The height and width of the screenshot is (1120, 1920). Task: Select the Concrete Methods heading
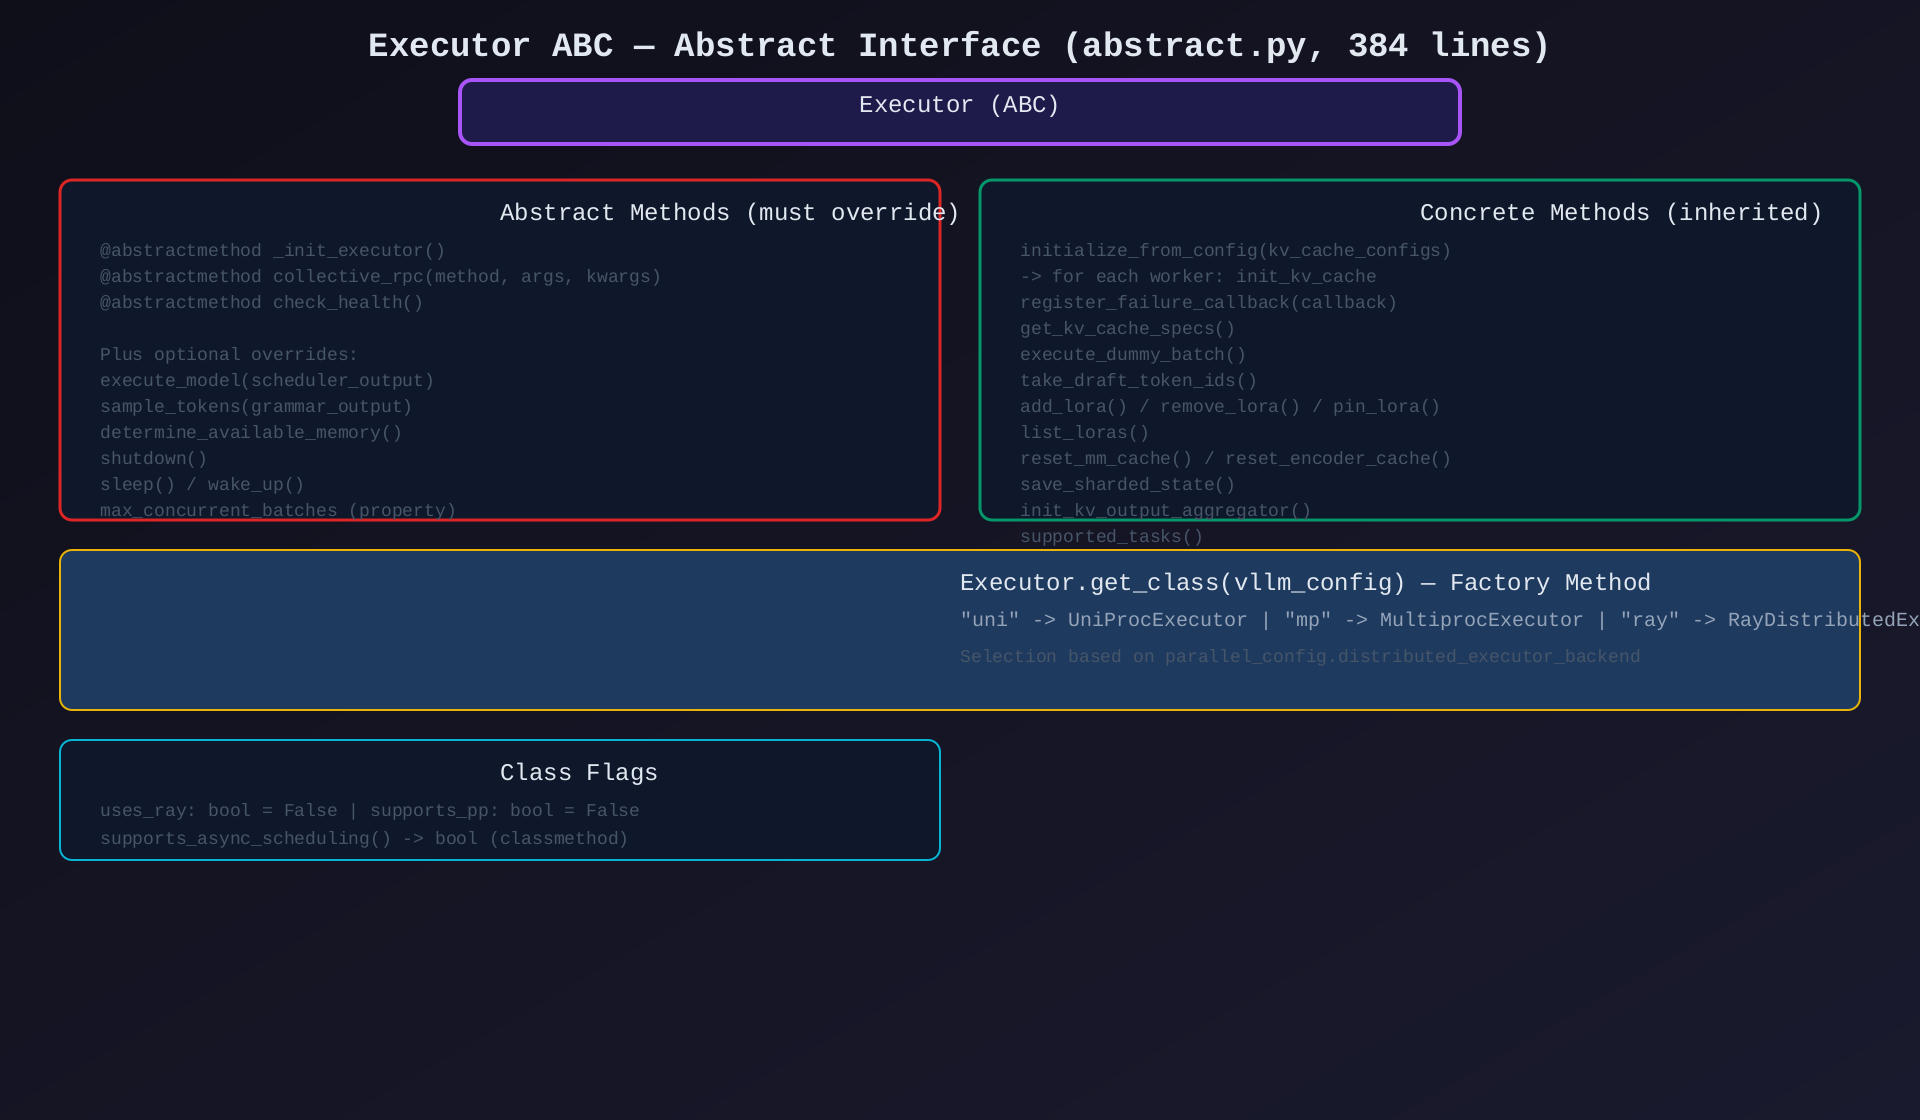[1620, 213]
